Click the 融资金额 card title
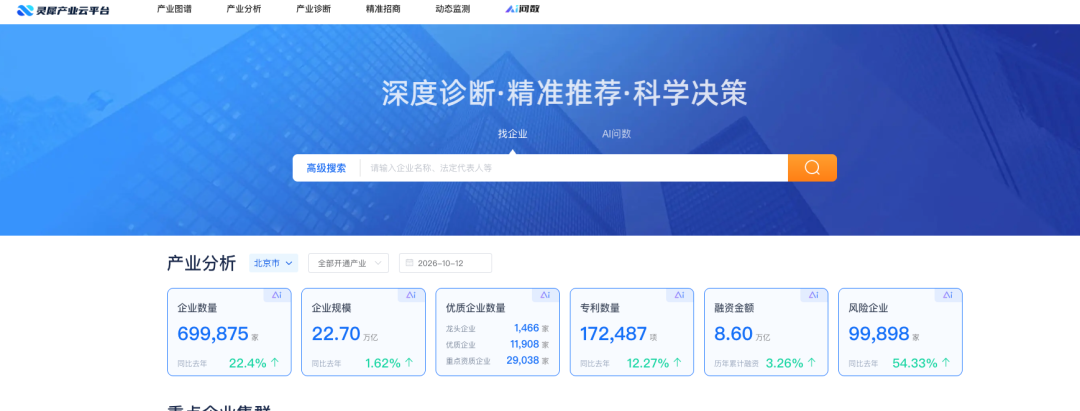This screenshot has width=1080, height=411. [734, 308]
